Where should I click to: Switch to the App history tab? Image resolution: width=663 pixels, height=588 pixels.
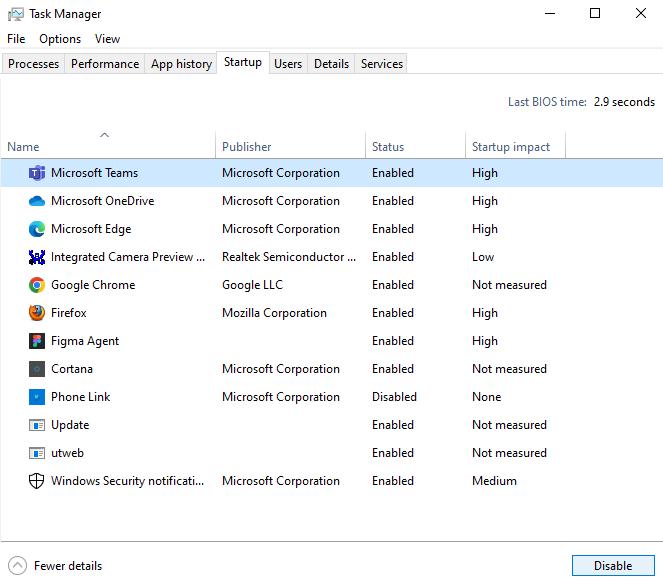tap(181, 64)
